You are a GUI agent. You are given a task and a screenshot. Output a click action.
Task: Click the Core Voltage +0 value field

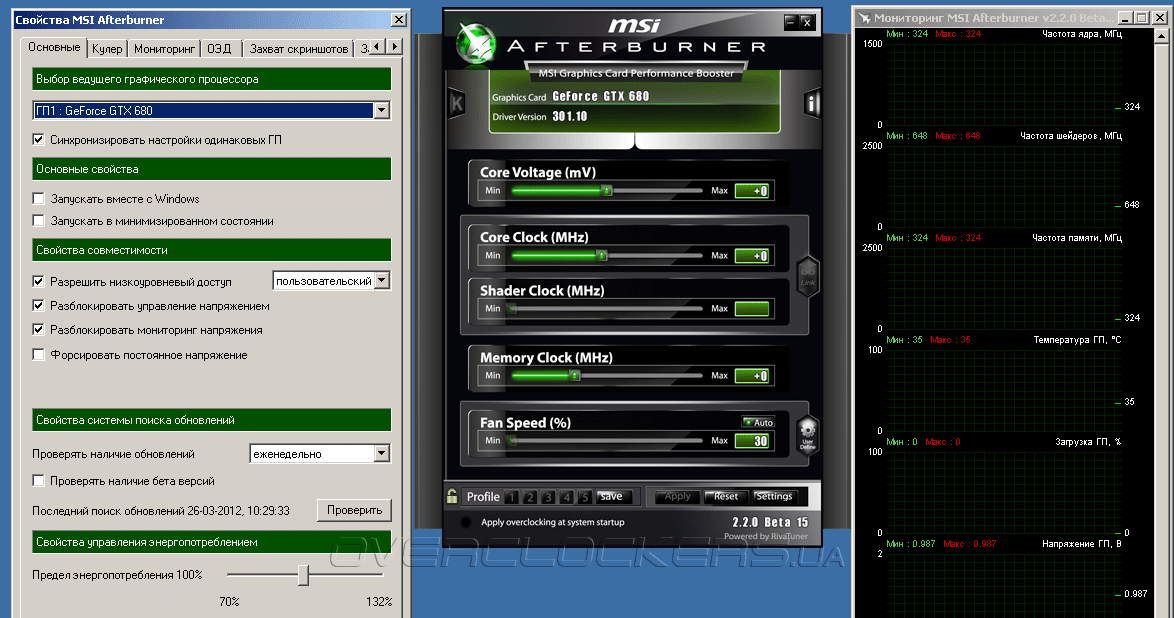click(x=752, y=190)
